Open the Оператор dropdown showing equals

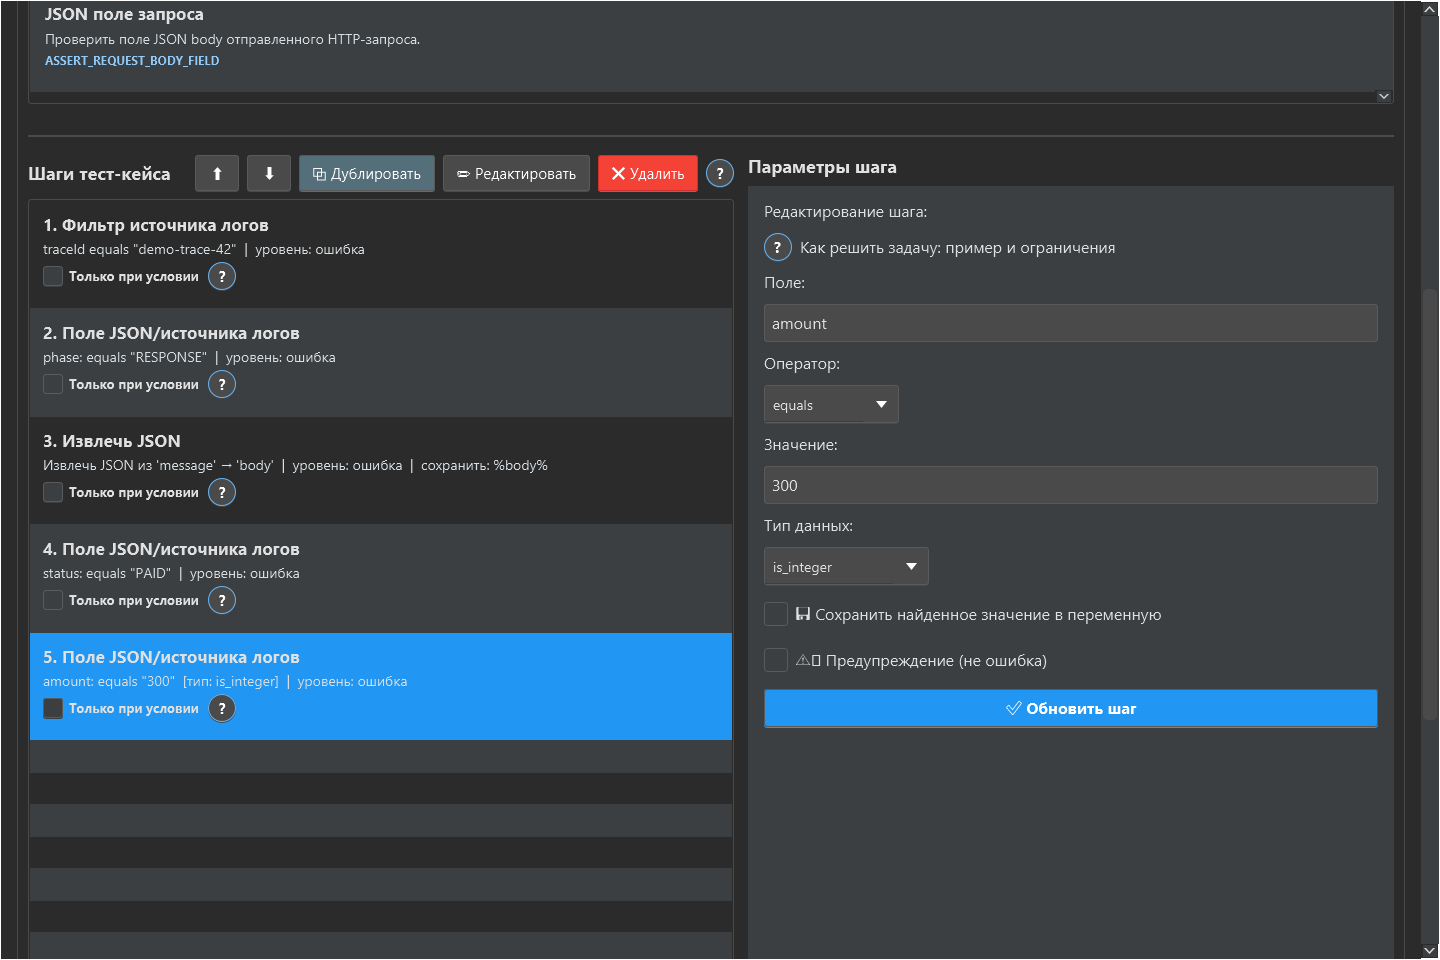tap(831, 405)
